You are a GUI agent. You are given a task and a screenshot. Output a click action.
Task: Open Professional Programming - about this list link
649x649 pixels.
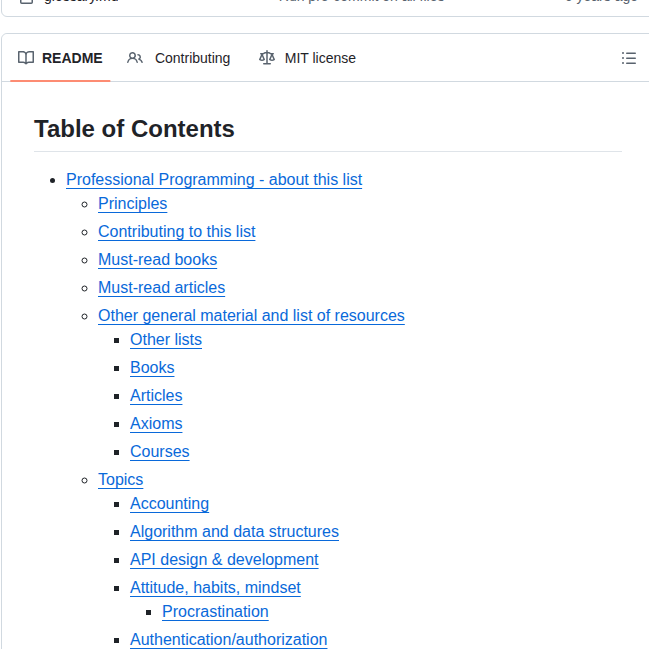click(x=214, y=180)
